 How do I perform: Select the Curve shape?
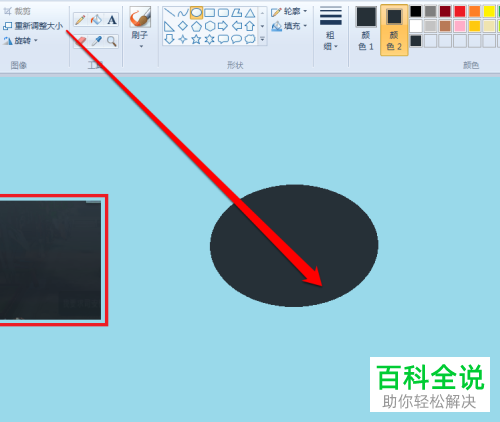[183, 13]
